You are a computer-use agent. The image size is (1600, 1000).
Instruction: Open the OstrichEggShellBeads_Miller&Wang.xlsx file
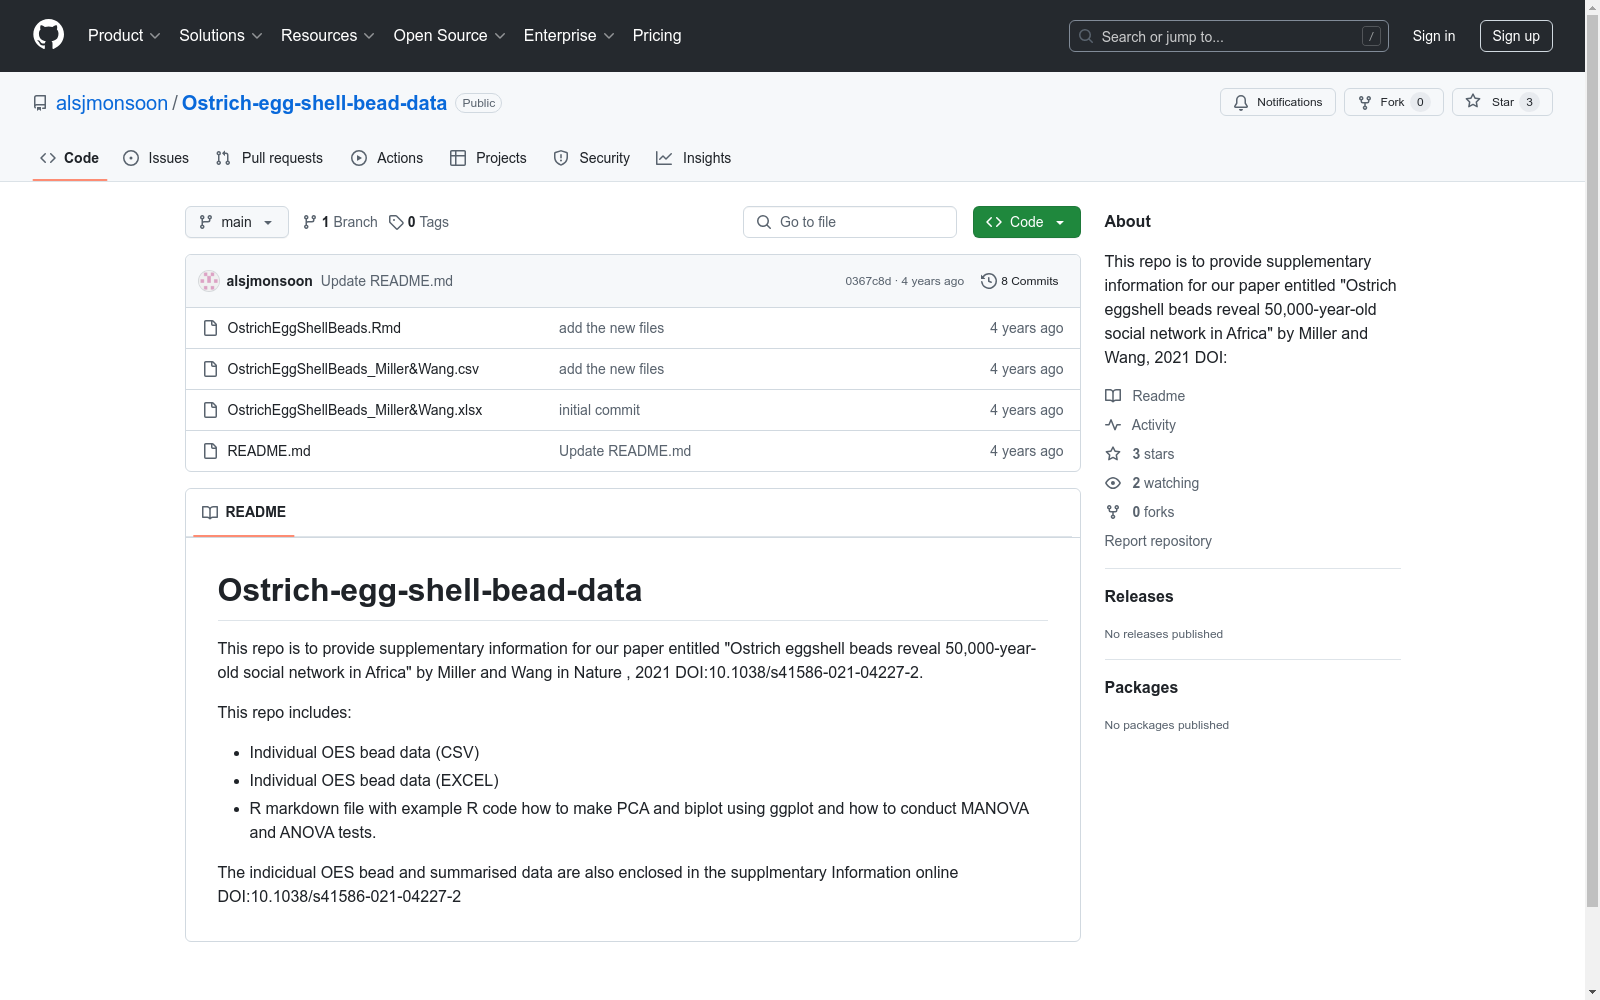[x=355, y=410]
